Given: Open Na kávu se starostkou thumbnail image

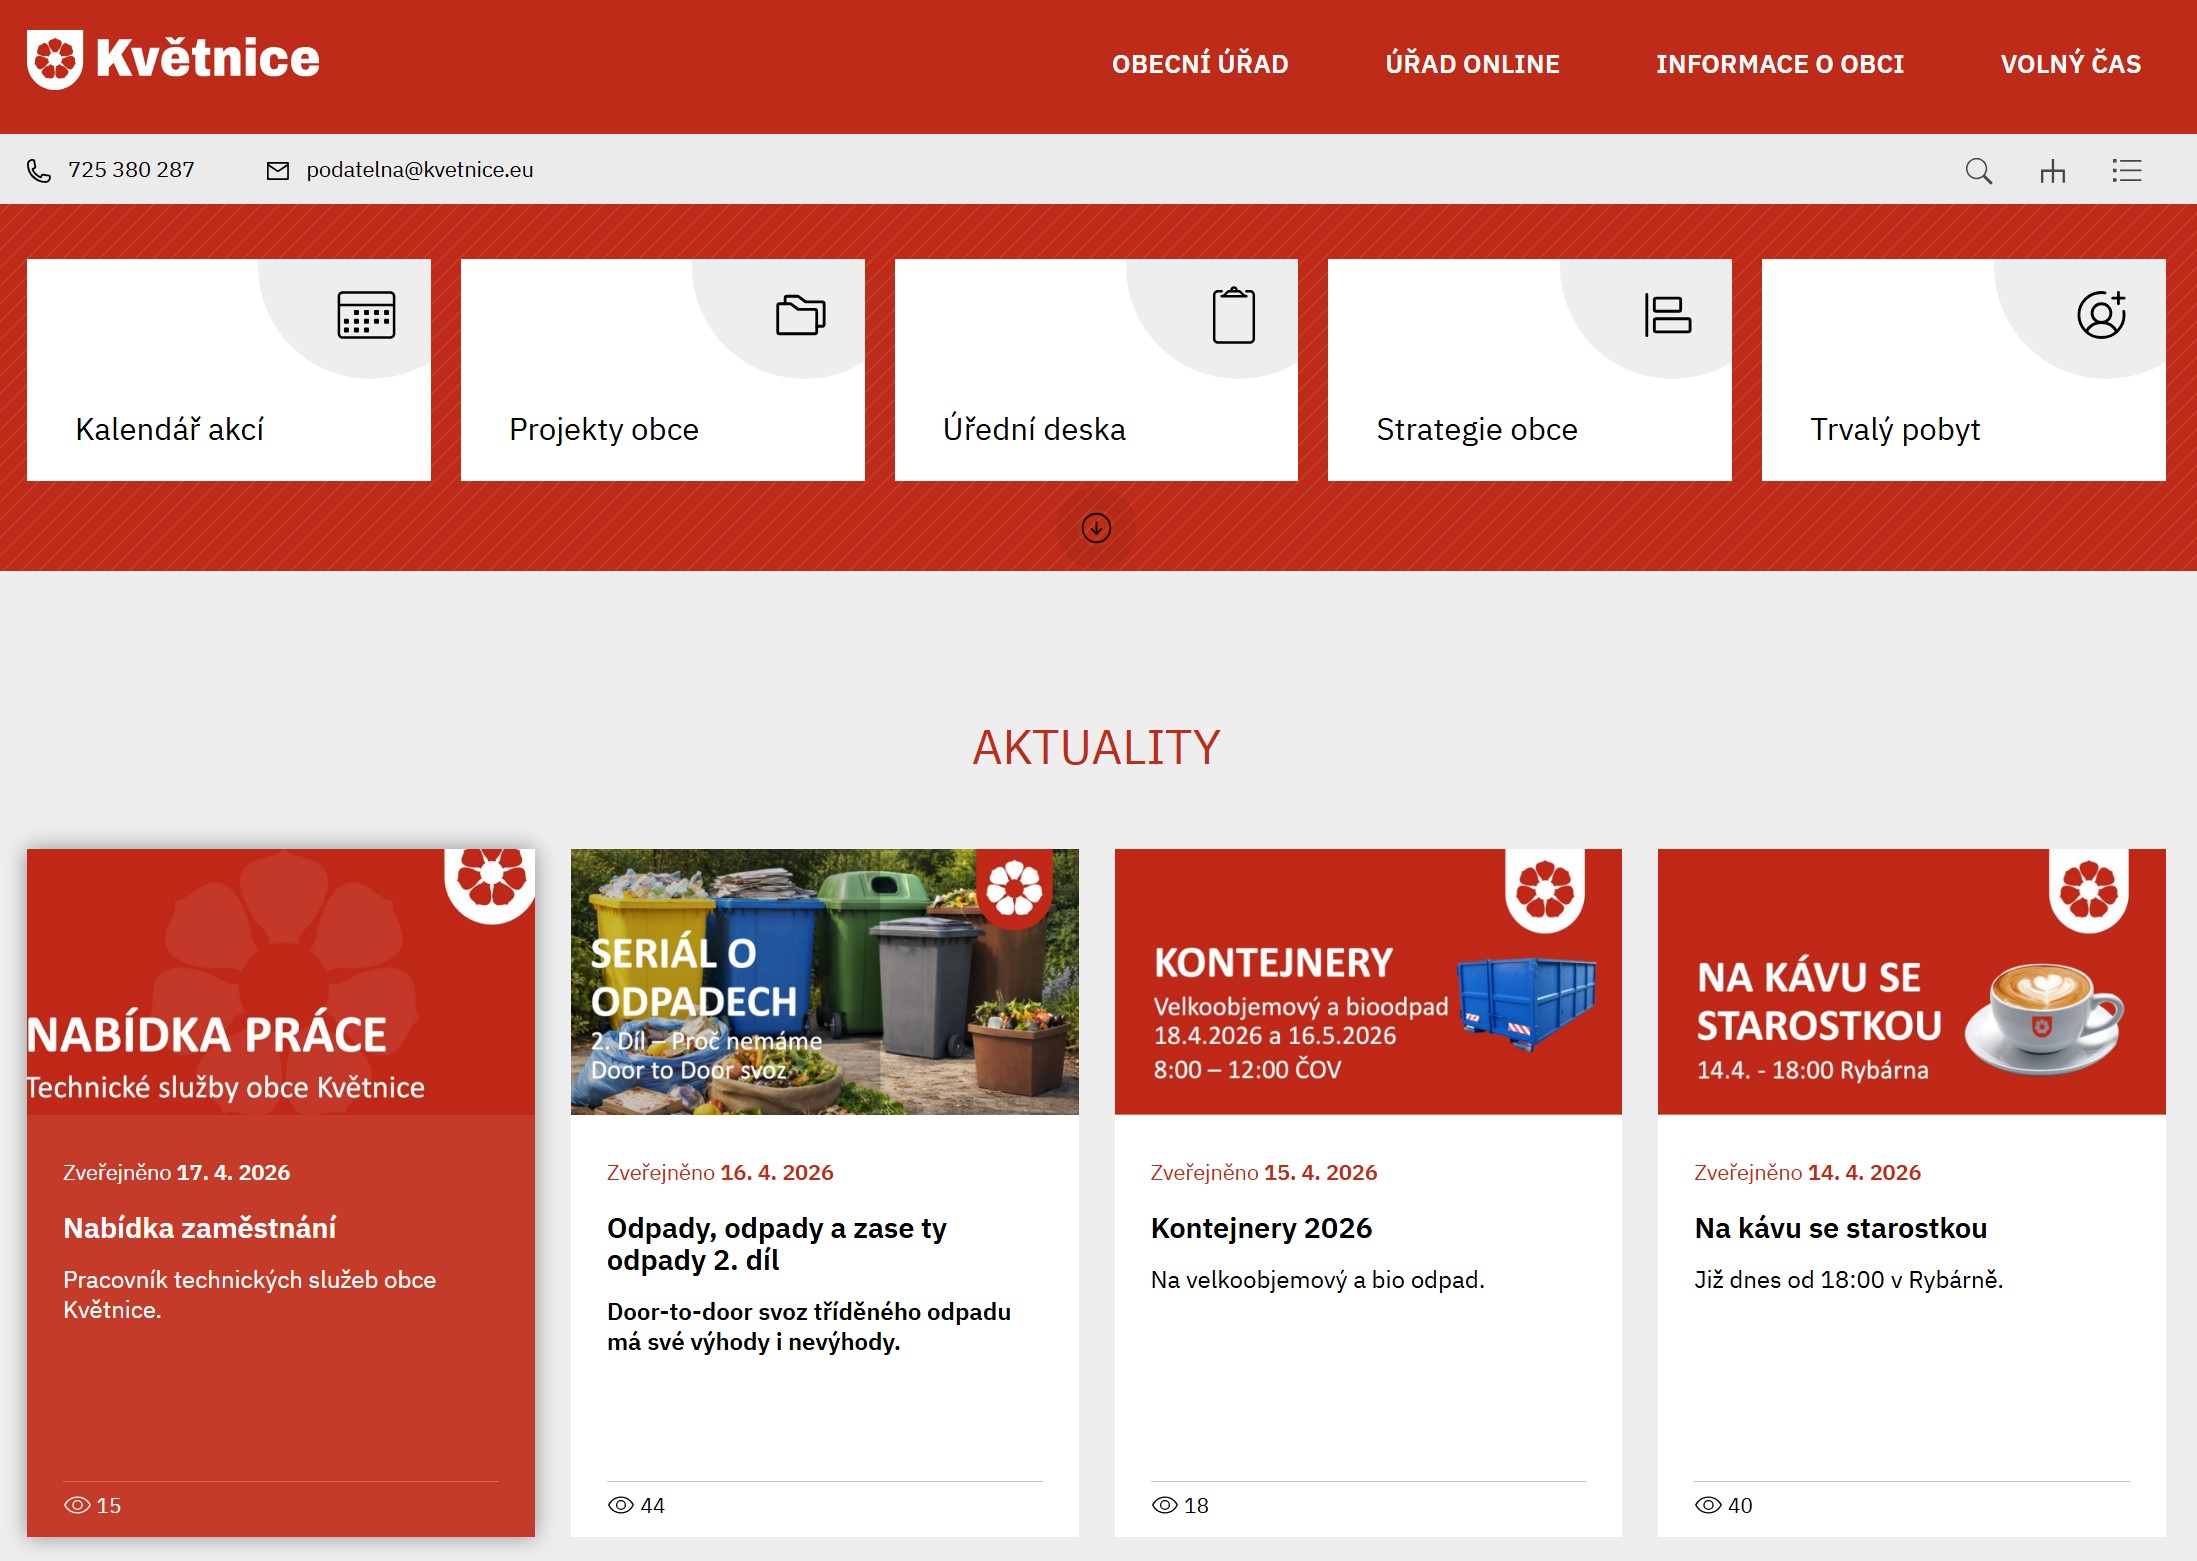Looking at the screenshot, I should [1911, 982].
